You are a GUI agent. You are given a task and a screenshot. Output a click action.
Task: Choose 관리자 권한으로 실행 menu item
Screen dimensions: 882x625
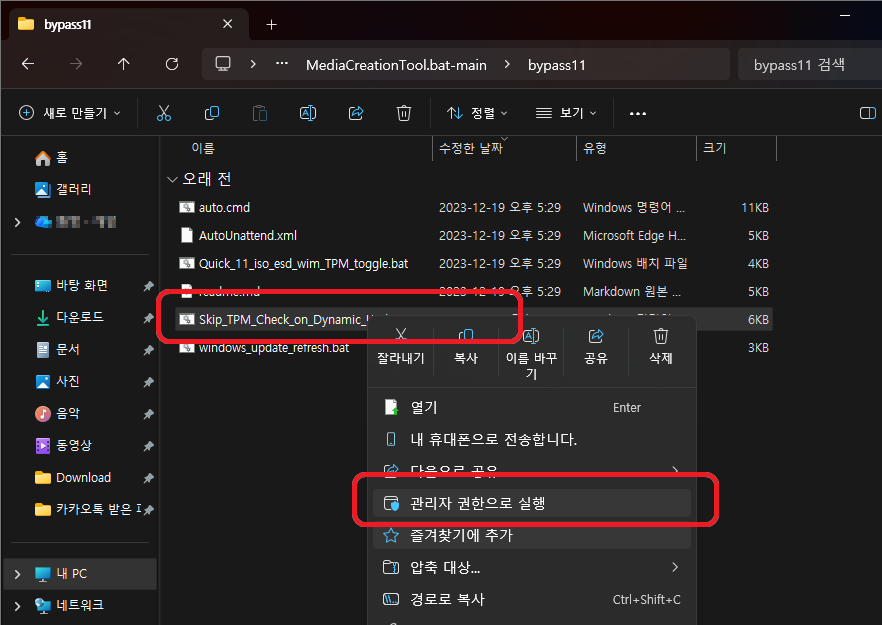point(532,503)
